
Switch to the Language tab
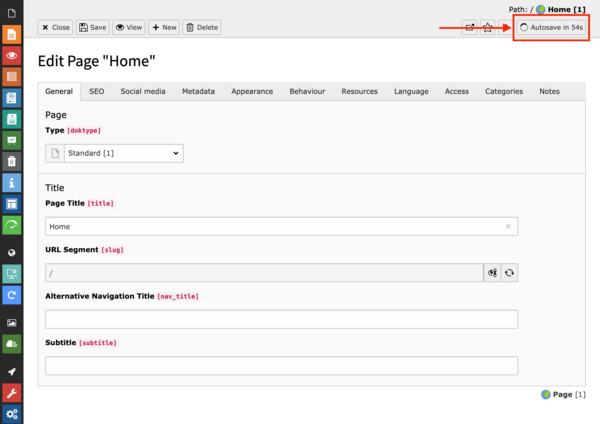(411, 91)
